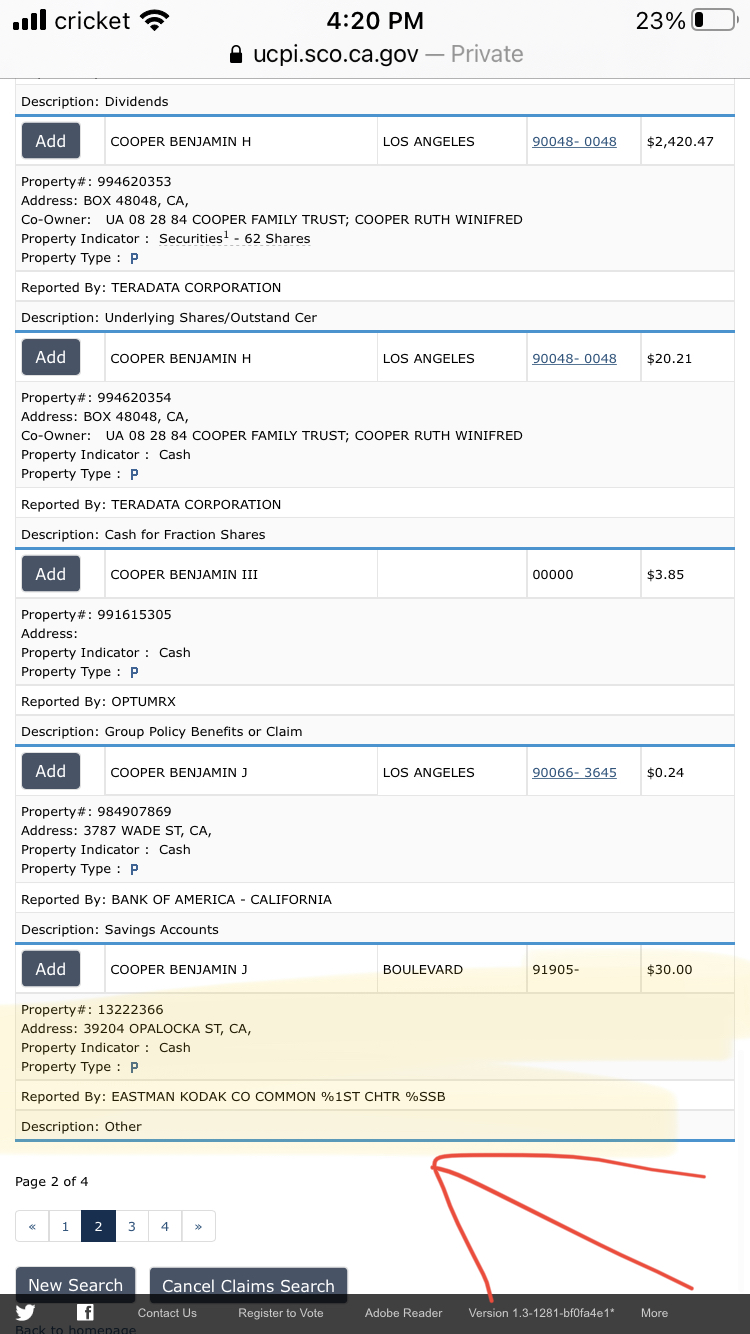
Task: Tap the 4:20 PM clock in status bar
Action: [x=375, y=20]
